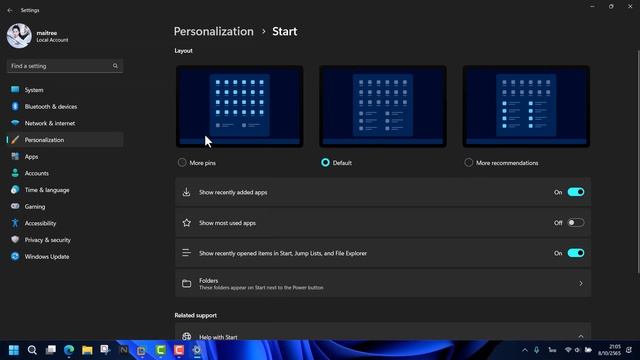Screen dimensions: 640x360
Task: Turn off Show recently added apps
Action: [x=576, y=192]
